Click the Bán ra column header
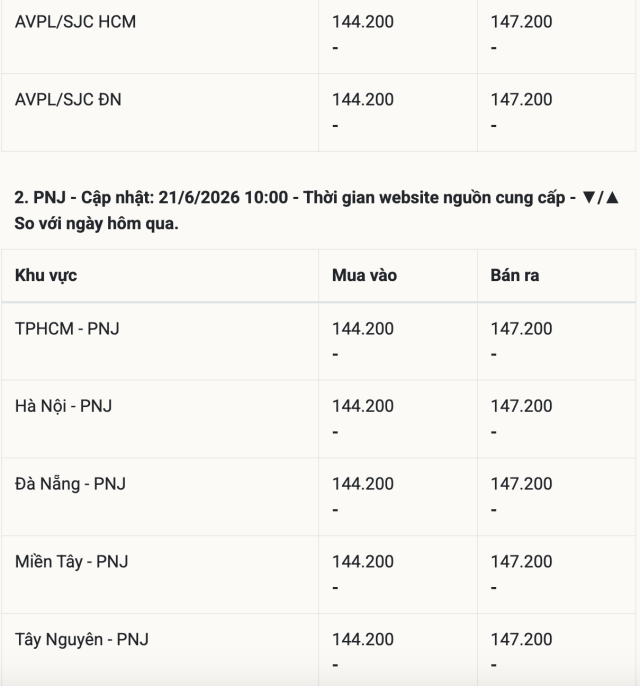The height and width of the screenshot is (686, 640). tap(514, 276)
